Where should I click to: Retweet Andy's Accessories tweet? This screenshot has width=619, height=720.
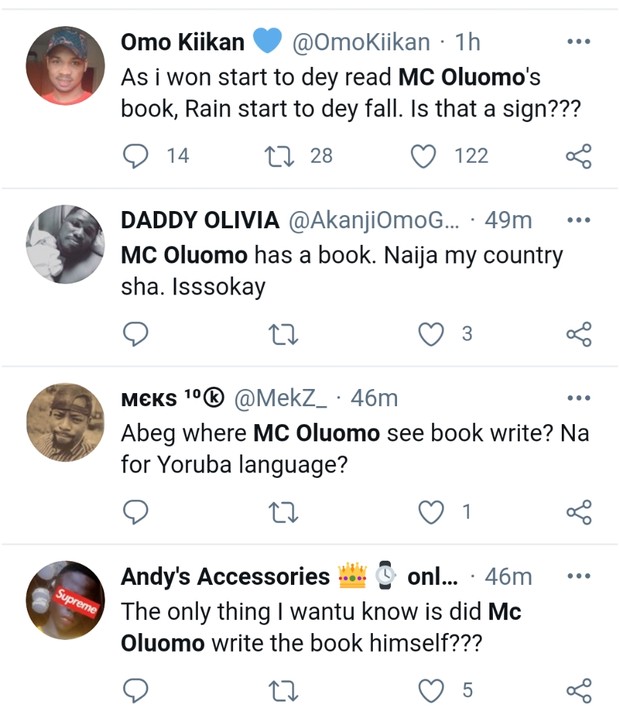point(283,691)
